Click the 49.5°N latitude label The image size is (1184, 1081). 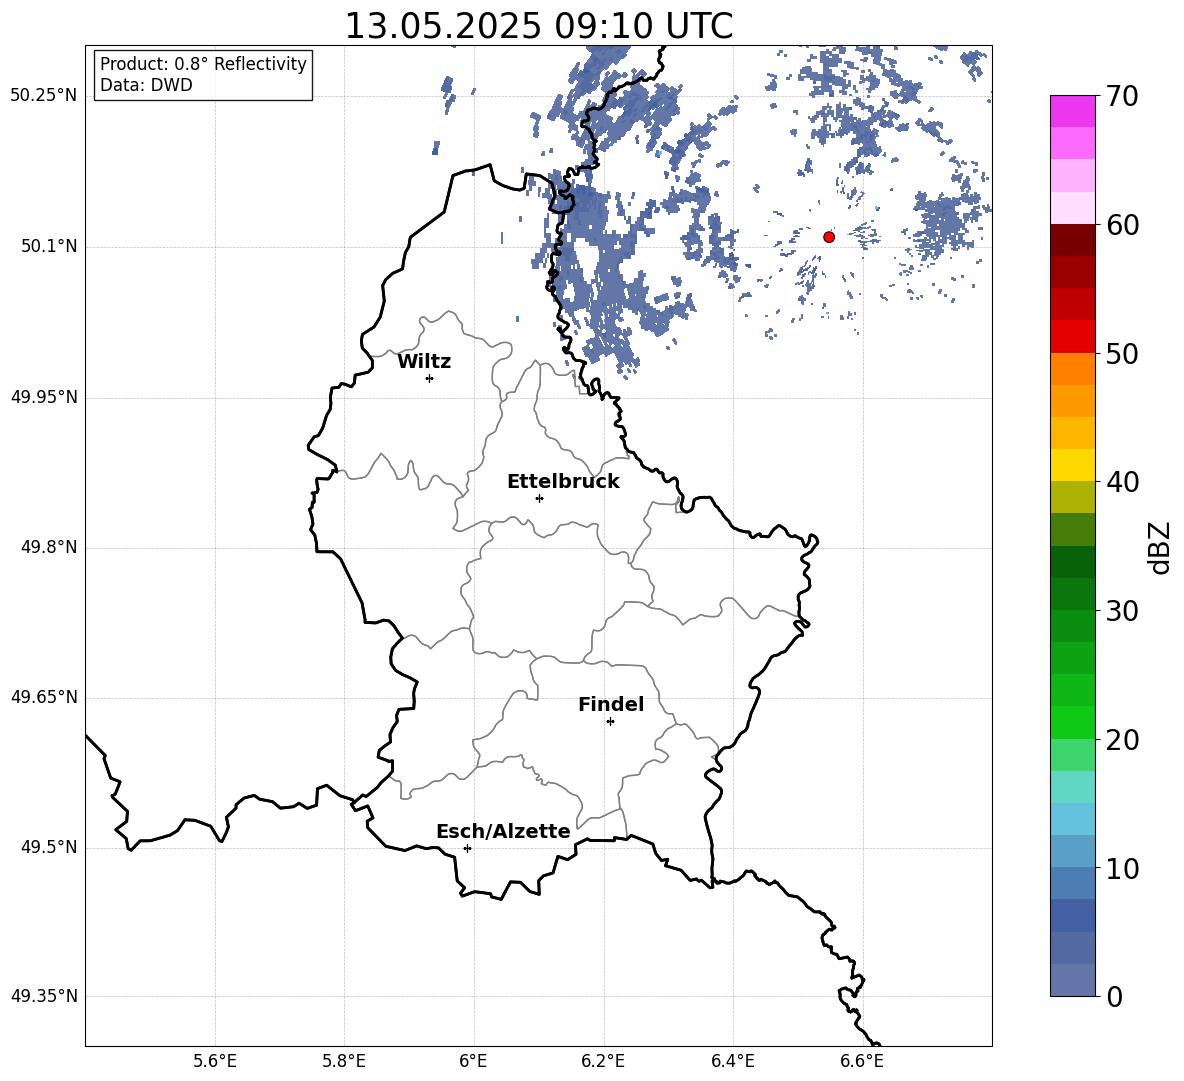pos(48,847)
